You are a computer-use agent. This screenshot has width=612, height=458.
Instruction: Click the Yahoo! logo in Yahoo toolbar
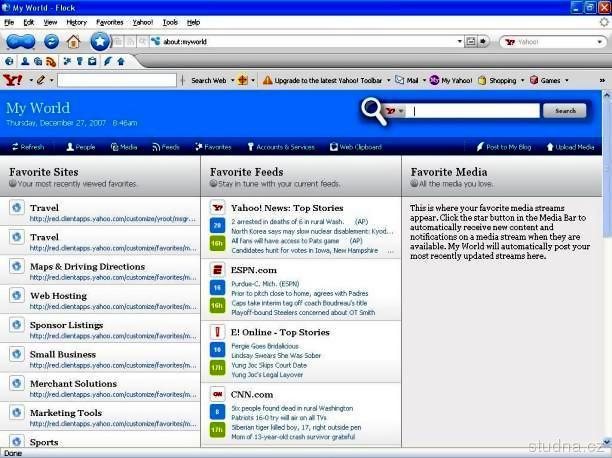coord(13,80)
